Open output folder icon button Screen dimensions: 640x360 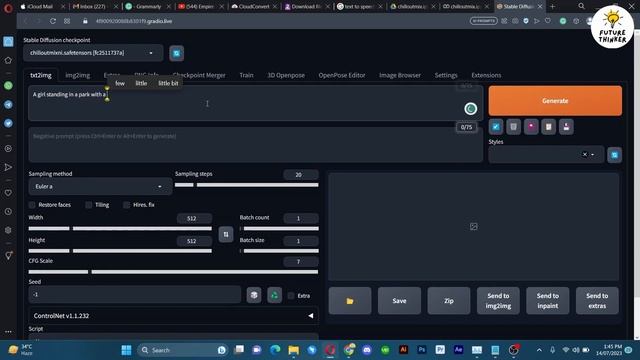tap(350, 301)
